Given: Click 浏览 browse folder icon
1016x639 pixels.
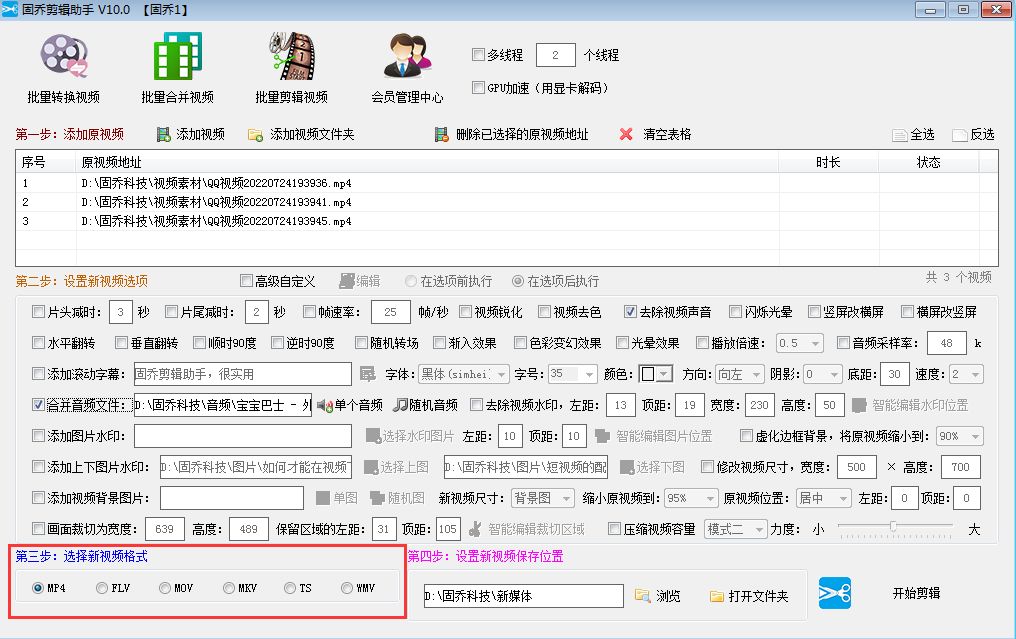Looking at the screenshot, I should 642,596.
